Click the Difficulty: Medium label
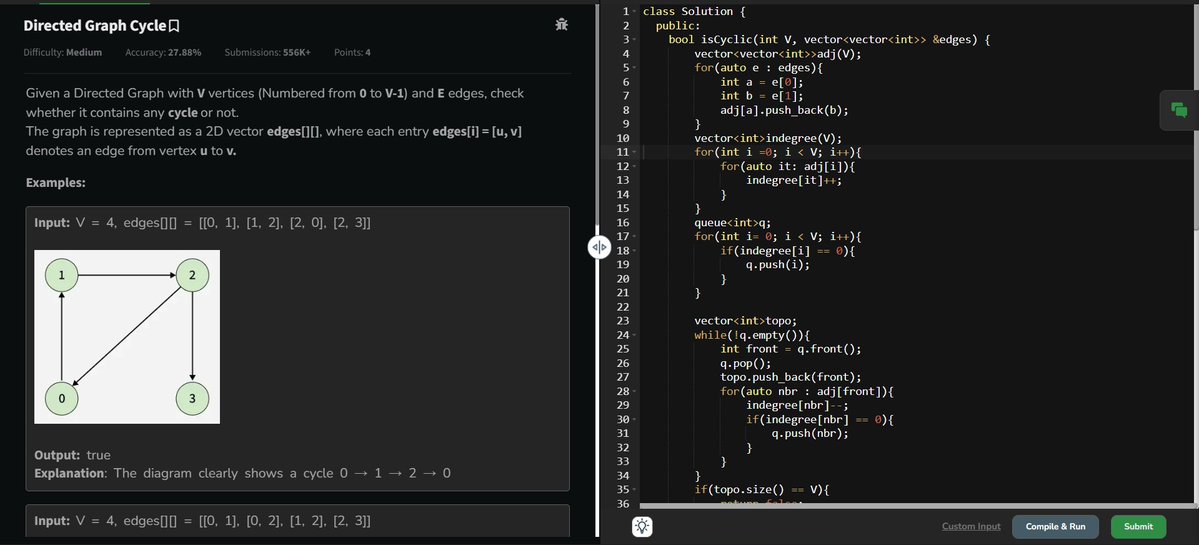The height and width of the screenshot is (545, 1199). tap(63, 53)
